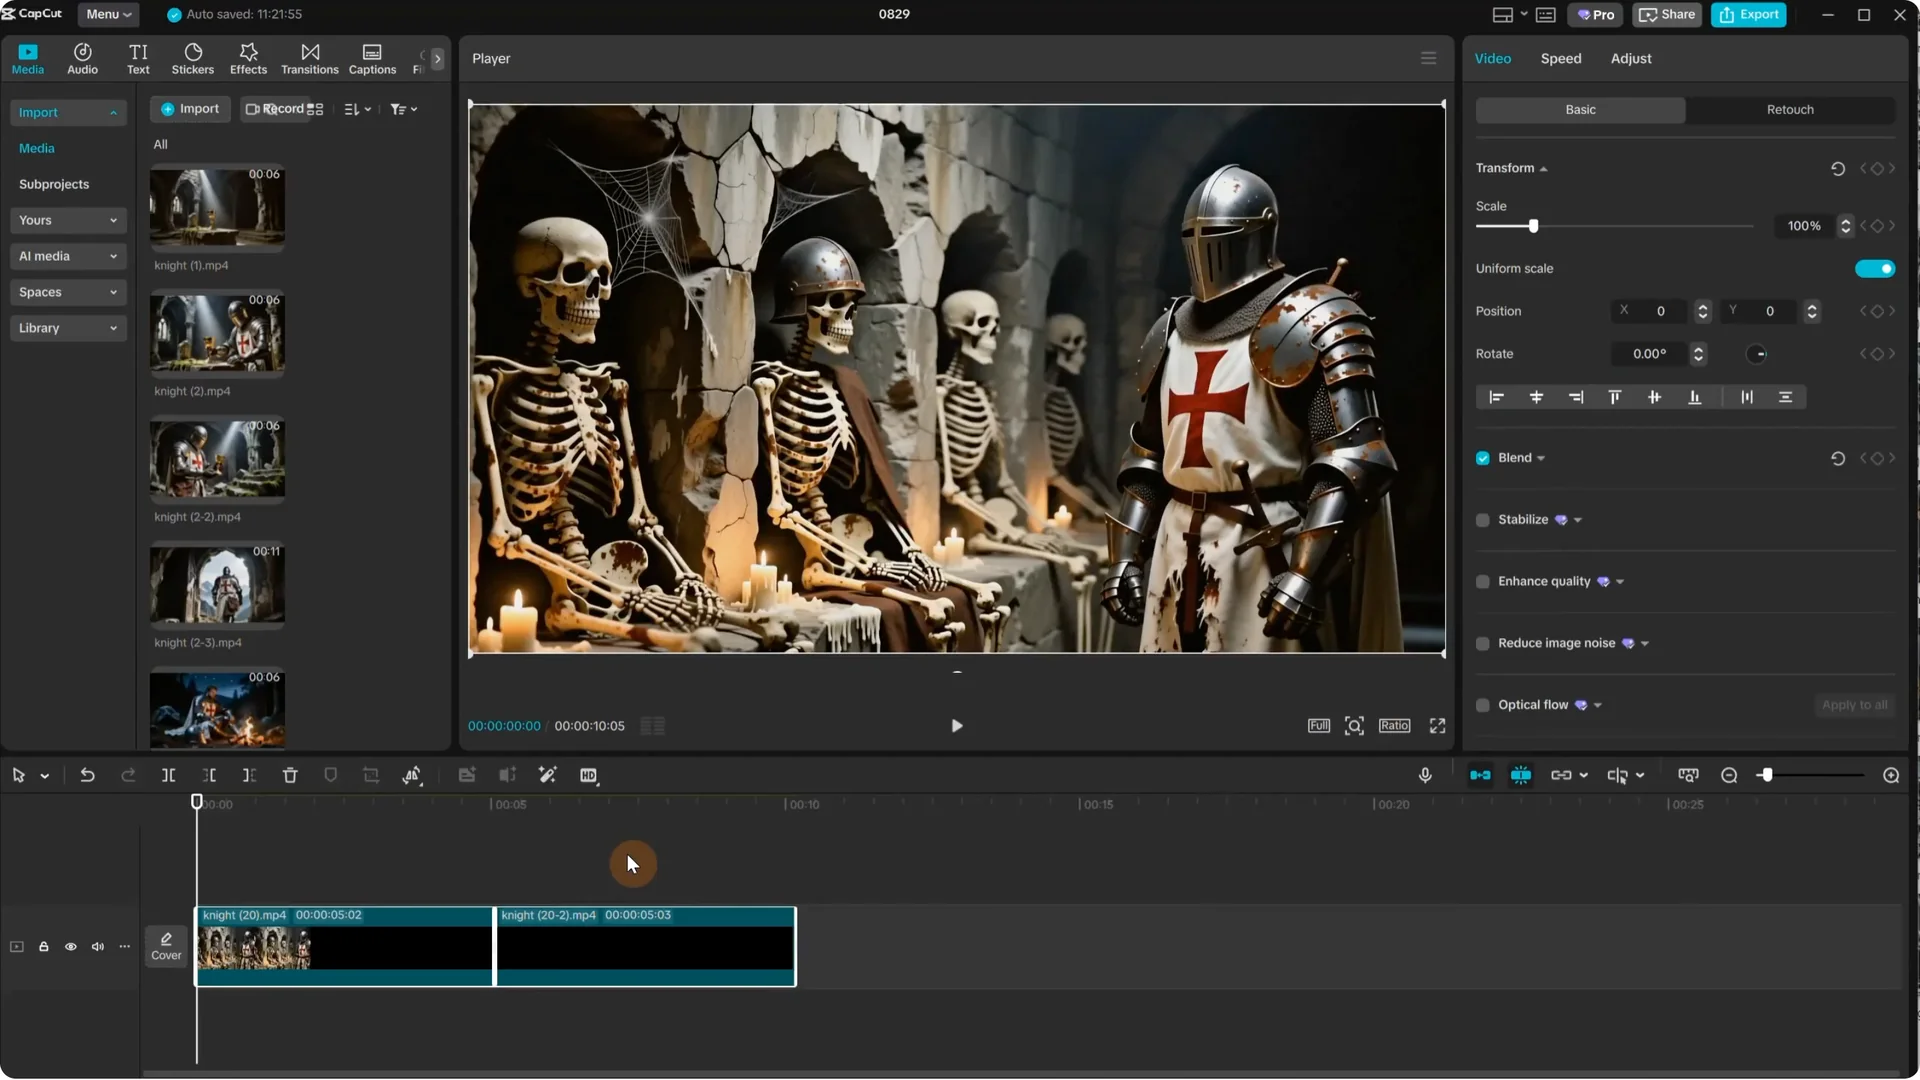Viewport: 1920px width, 1080px height.
Task: Start a voiceover recording with the microphone icon
Action: pyautogui.click(x=1424, y=775)
